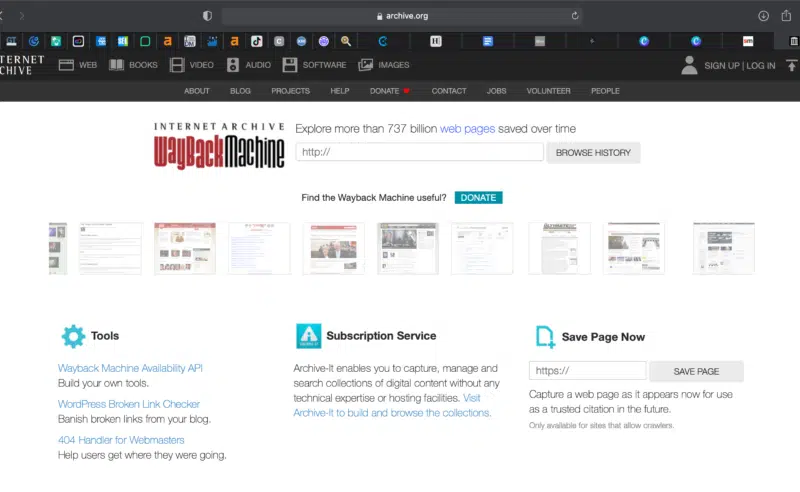The width and height of the screenshot is (800, 492).
Task: Click the user avatar icon beside Sign Up
Action: 689,65
